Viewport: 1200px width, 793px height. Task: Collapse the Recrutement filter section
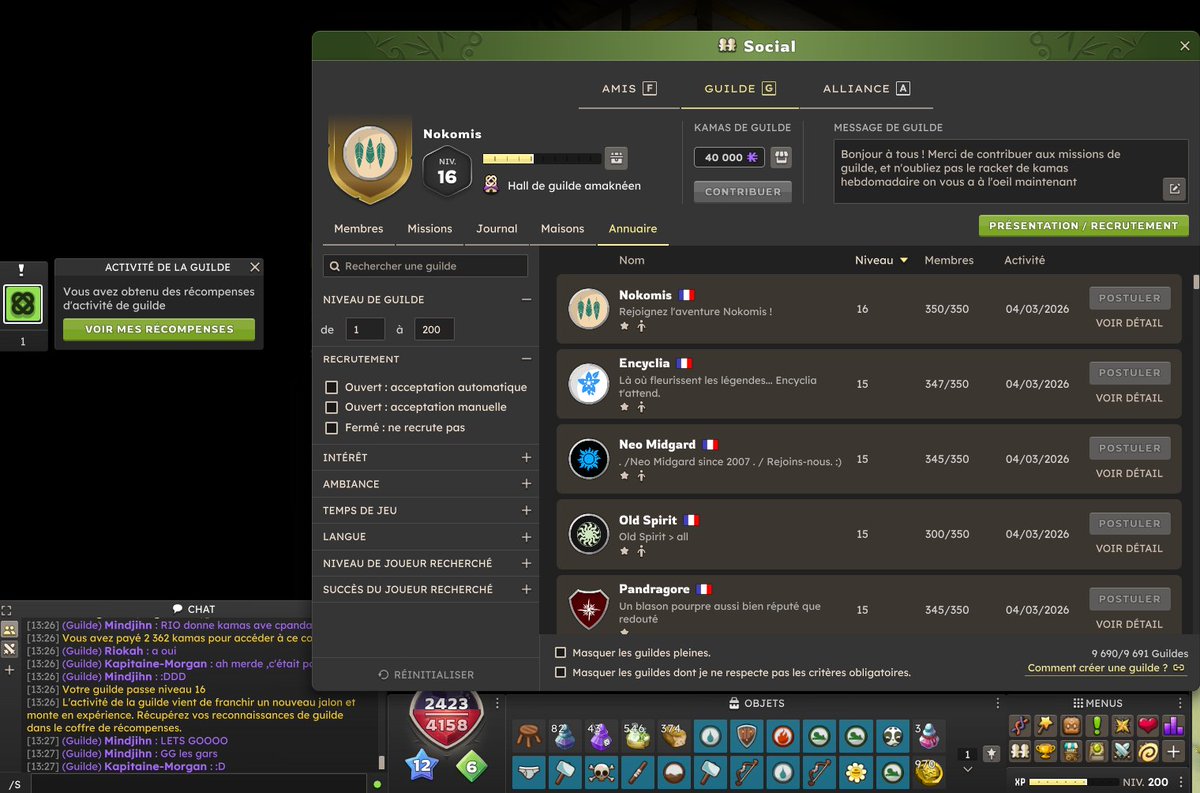[x=526, y=359]
